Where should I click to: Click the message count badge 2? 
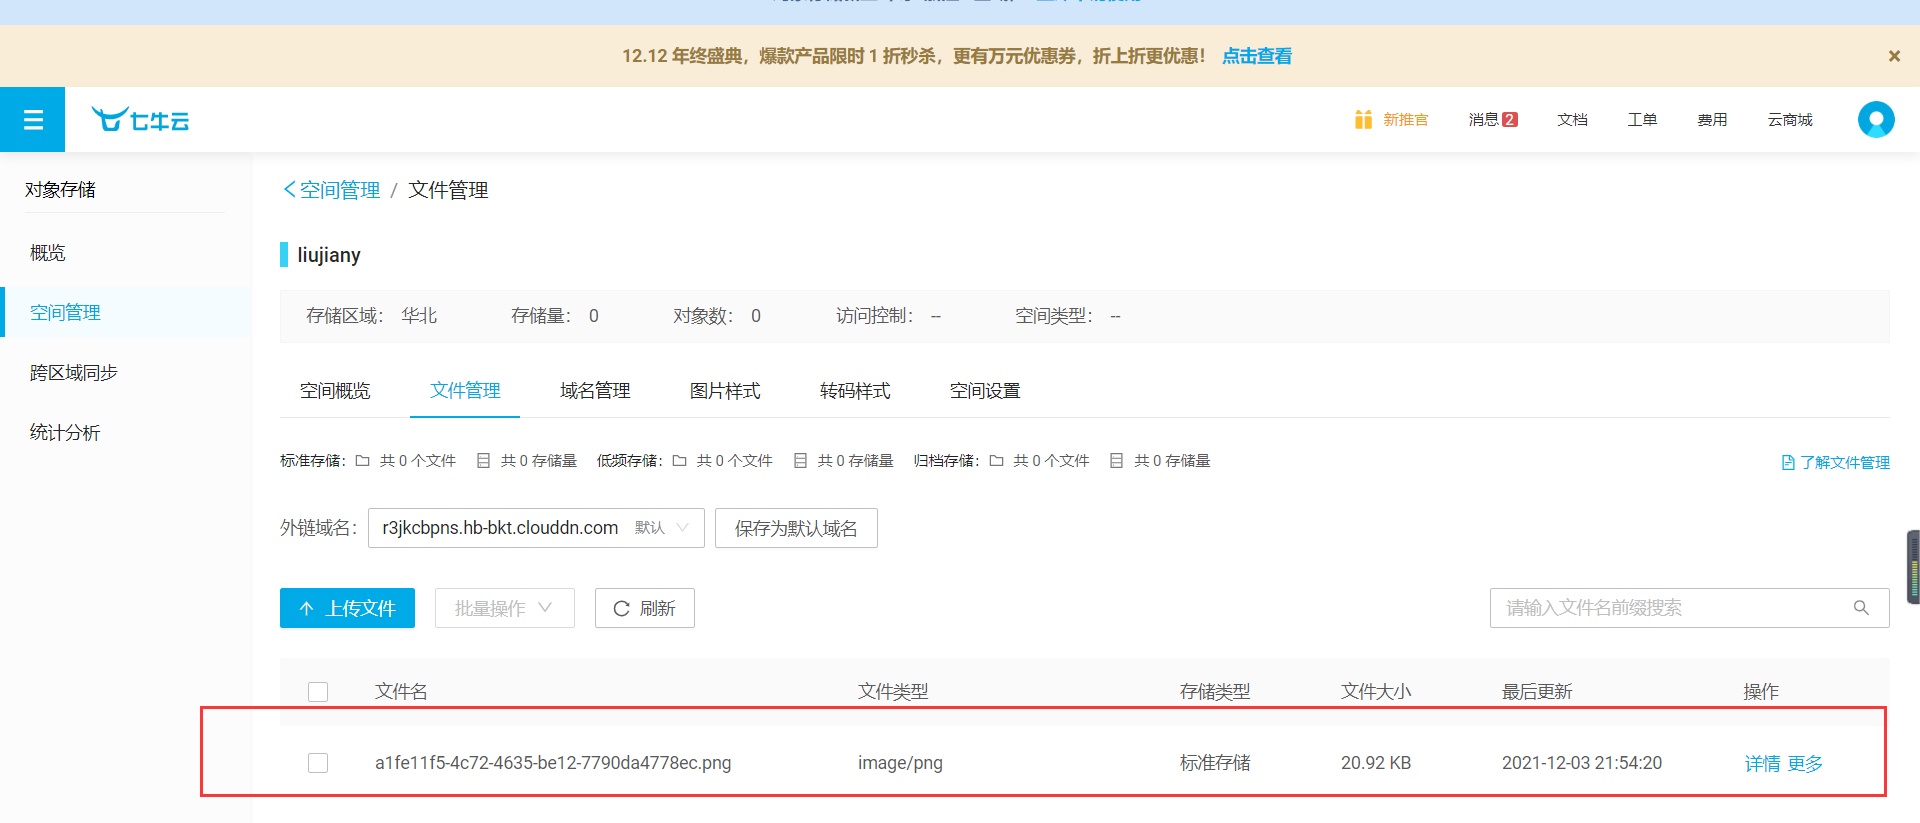click(1510, 119)
